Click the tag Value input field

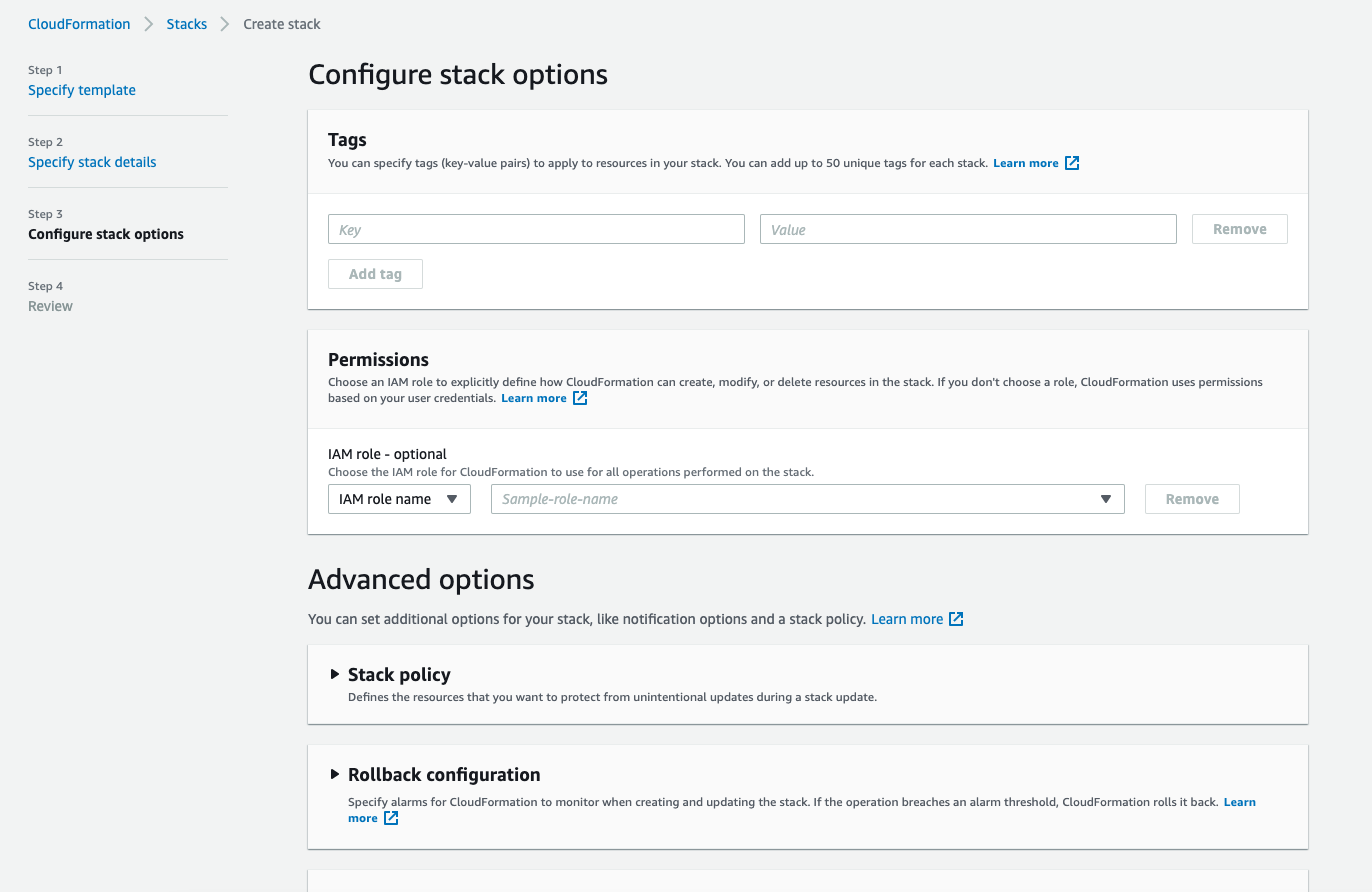(967, 229)
